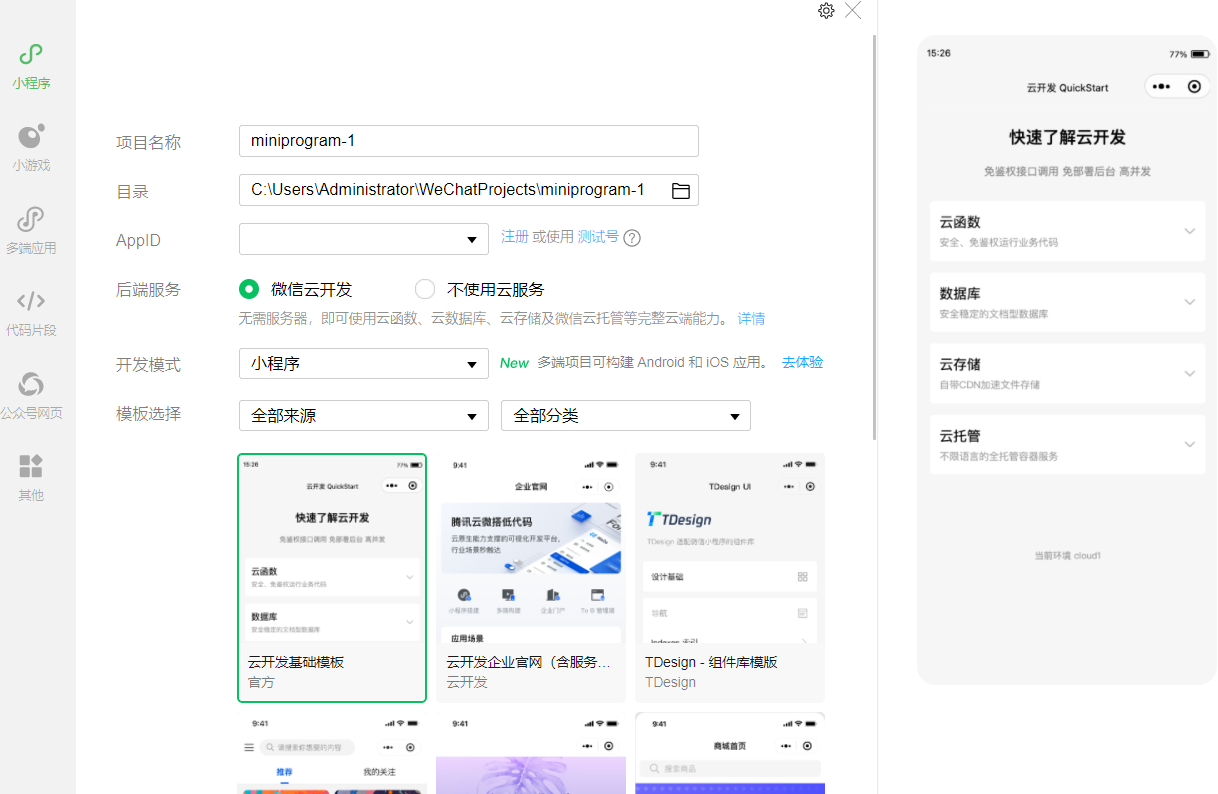Open the 代码片段 sidebar section
The width and height of the screenshot is (1218, 794).
click(31, 313)
